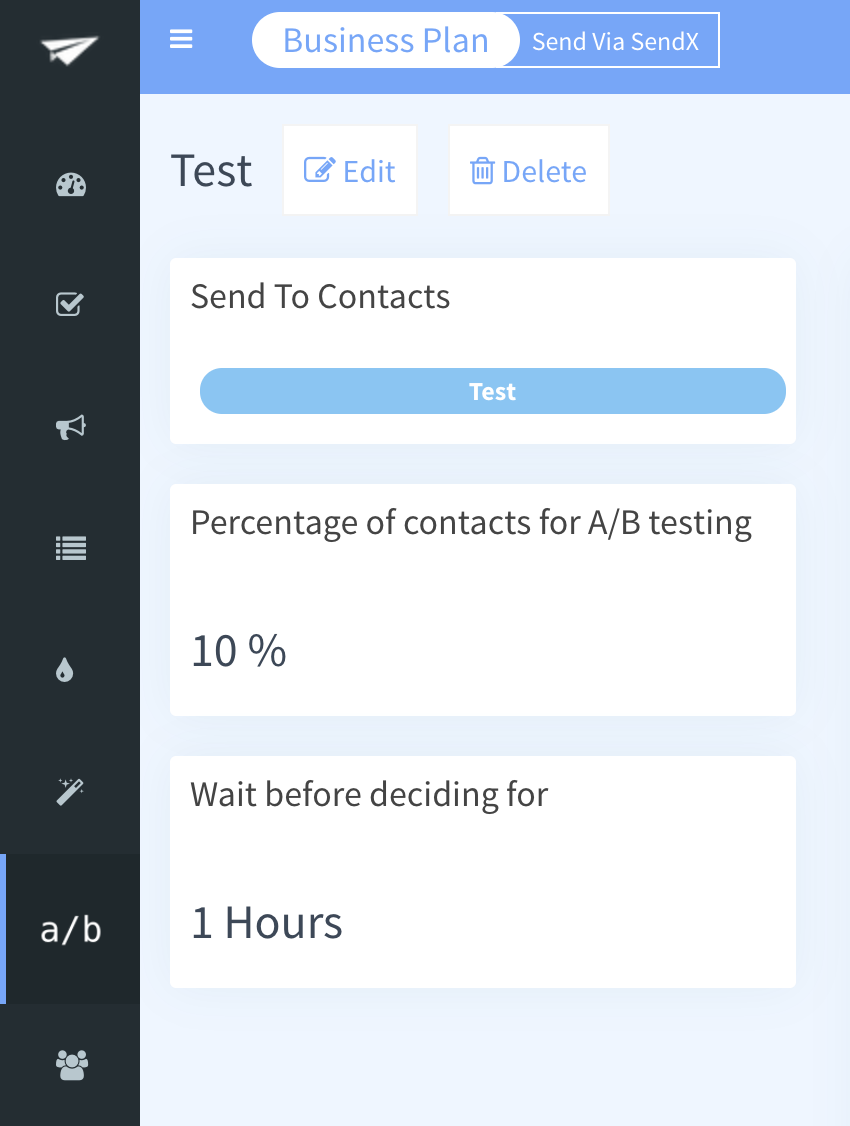Open the checkbox tasks icon in sidebar
Image resolution: width=850 pixels, height=1126 pixels.
(70, 304)
